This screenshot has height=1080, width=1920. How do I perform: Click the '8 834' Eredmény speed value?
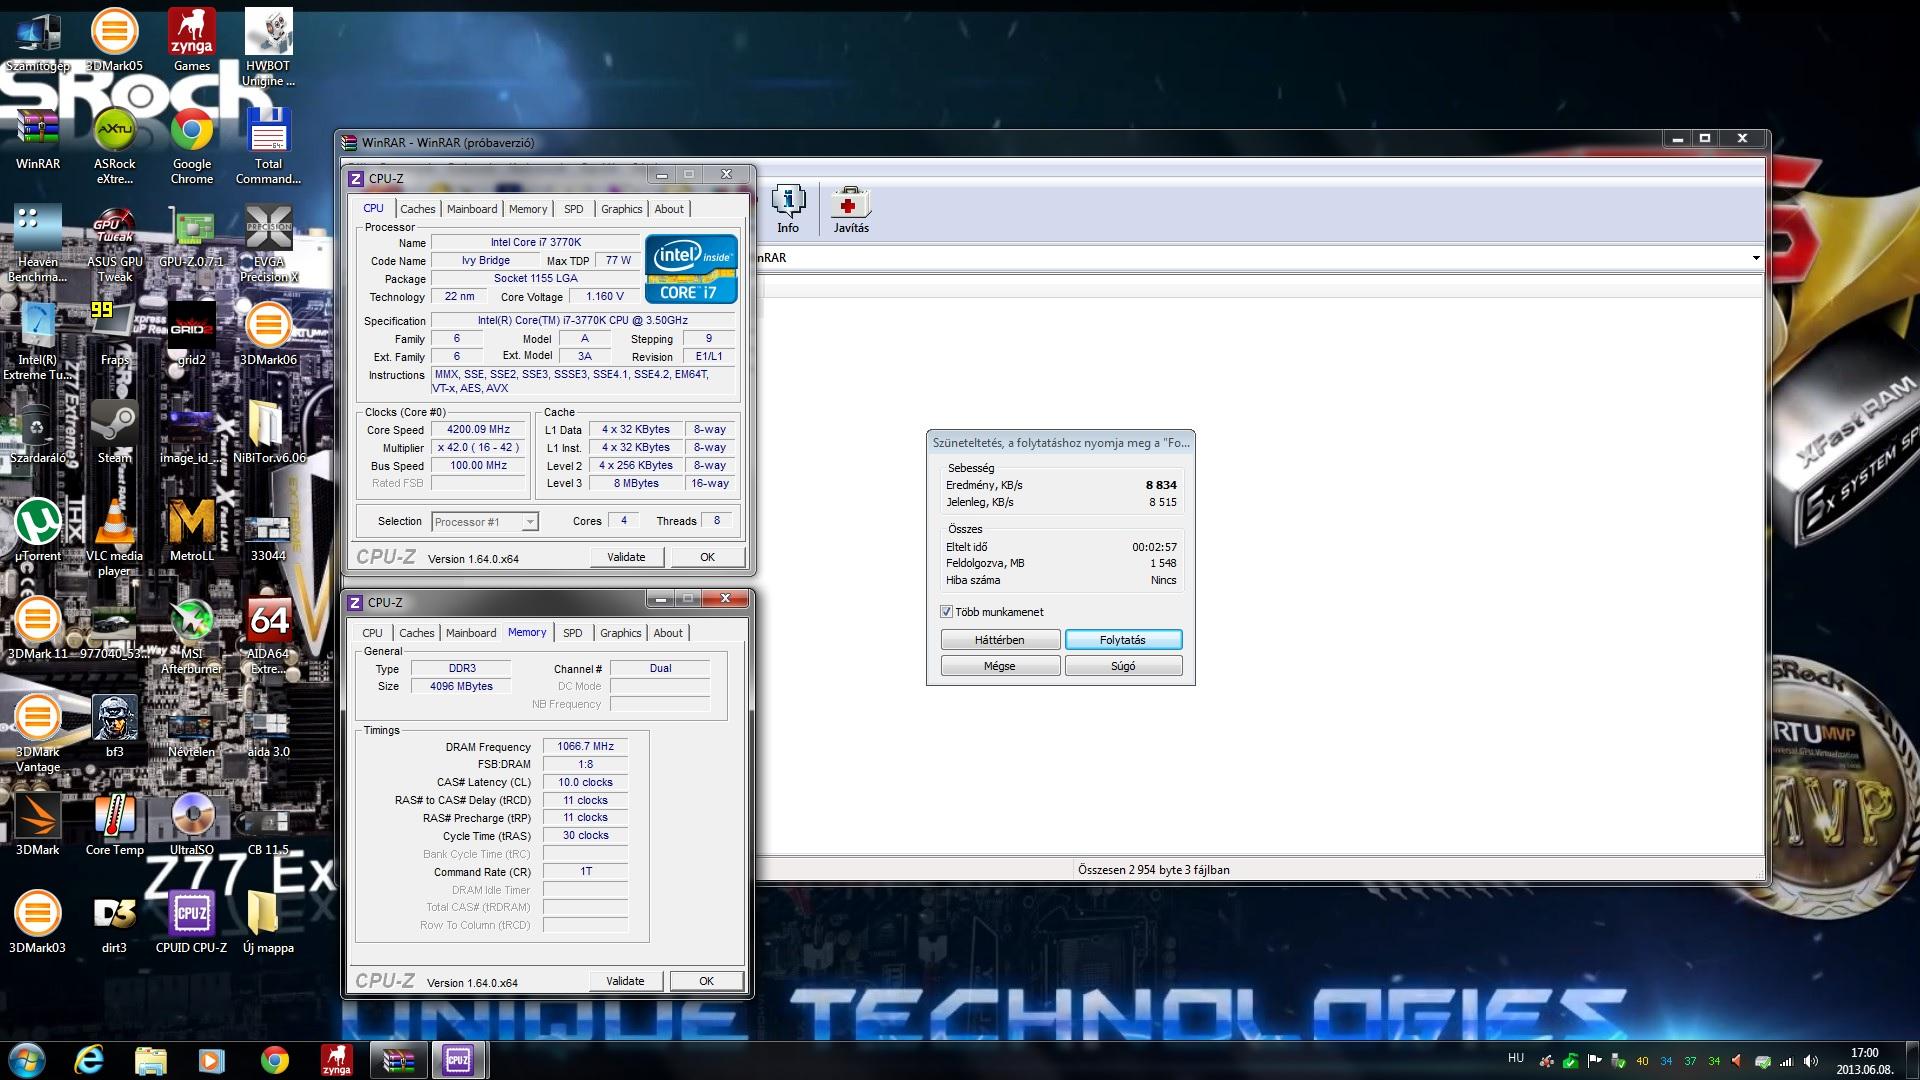pyautogui.click(x=1161, y=485)
